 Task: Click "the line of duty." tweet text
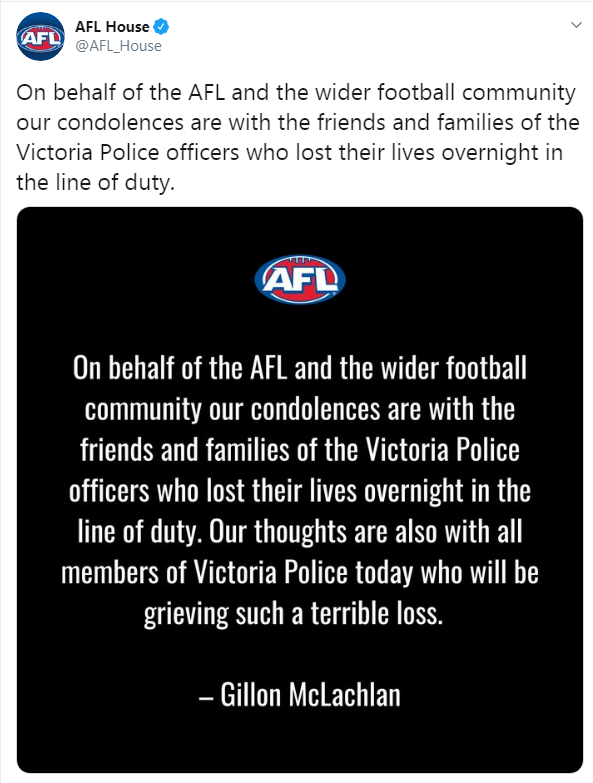(x=96, y=182)
